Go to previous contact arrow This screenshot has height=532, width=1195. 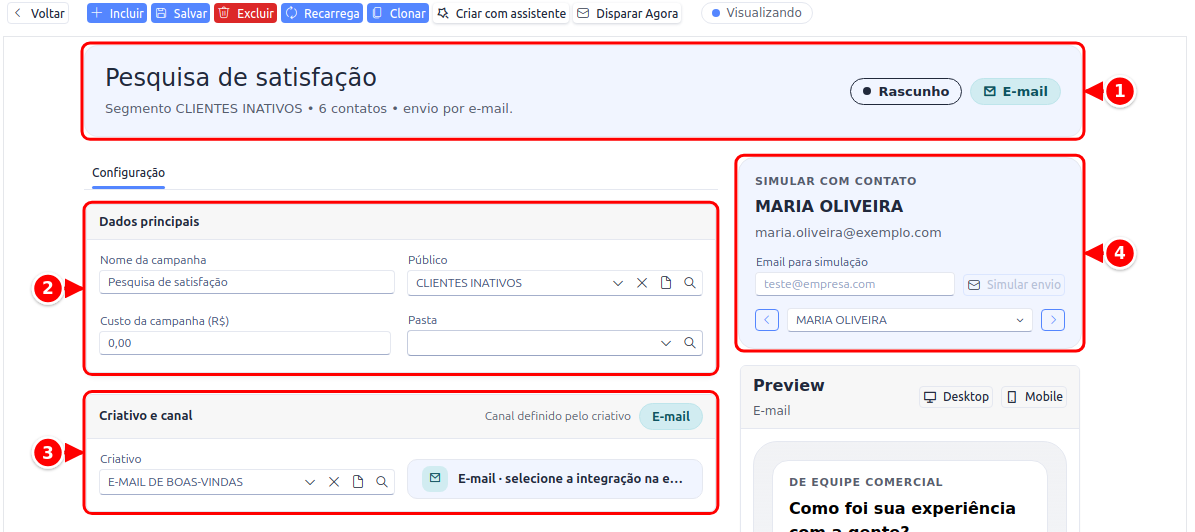coord(767,320)
